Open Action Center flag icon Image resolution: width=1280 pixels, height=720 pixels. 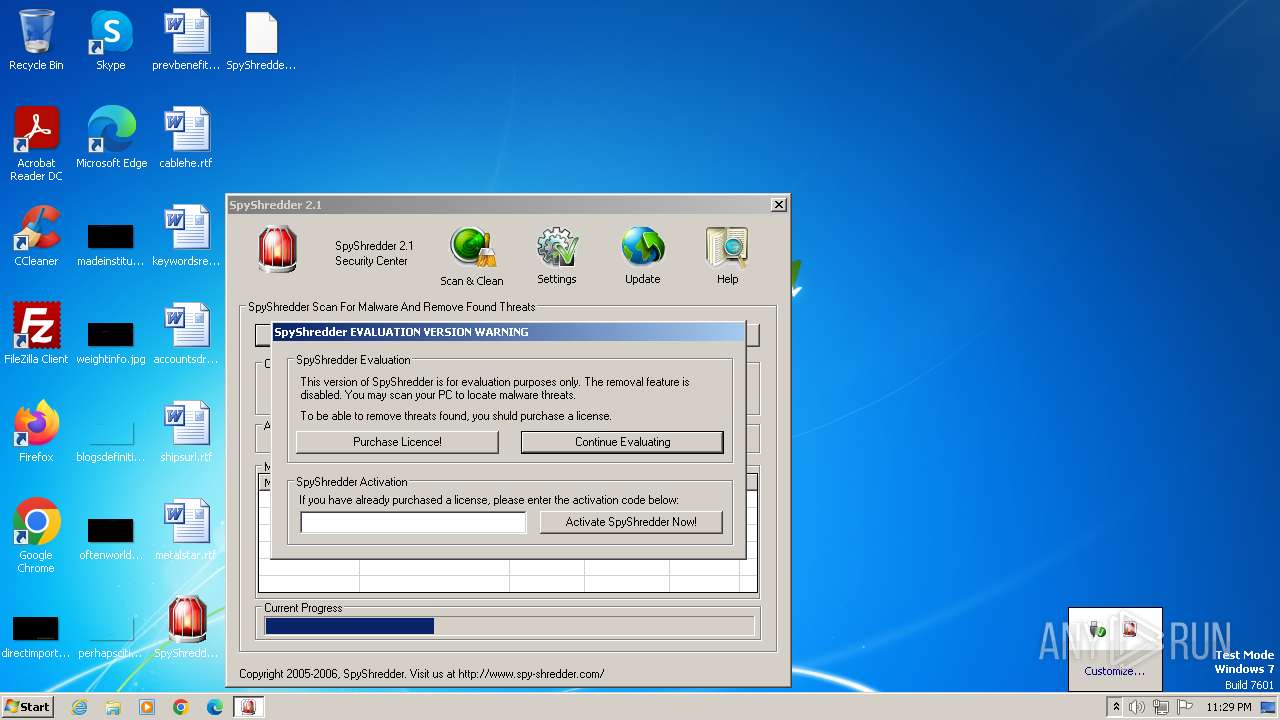pos(1185,707)
